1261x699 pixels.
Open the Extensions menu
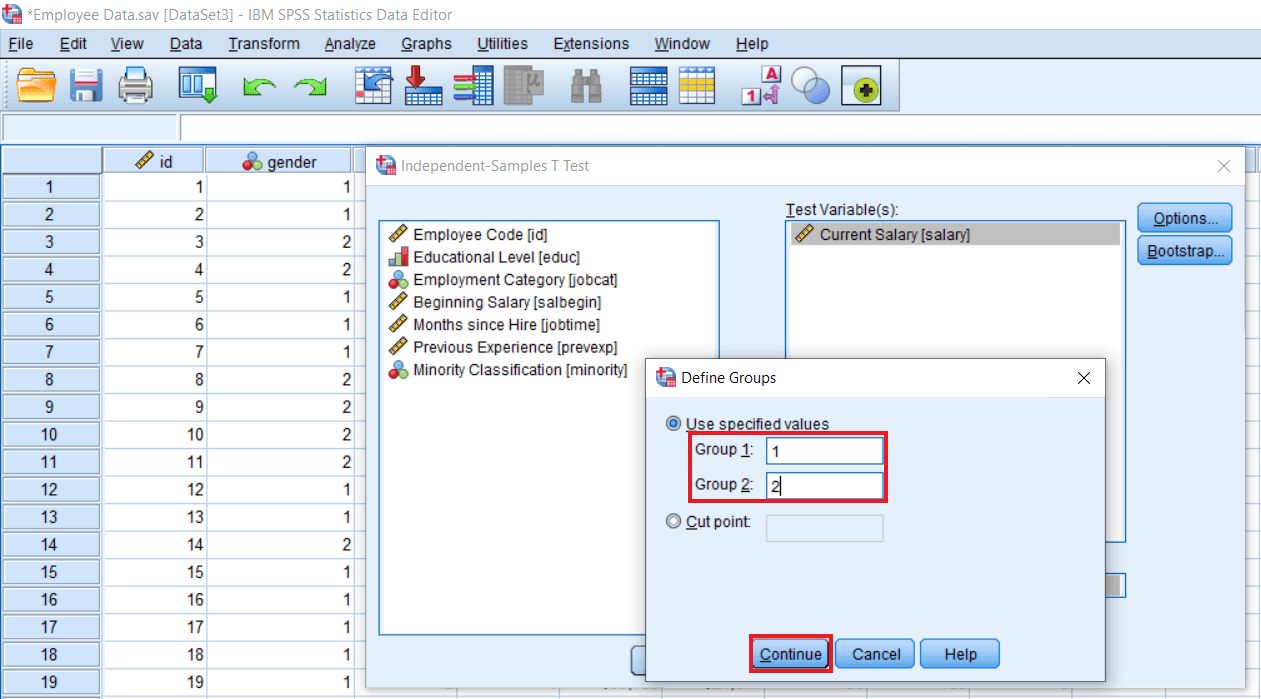[x=591, y=44]
